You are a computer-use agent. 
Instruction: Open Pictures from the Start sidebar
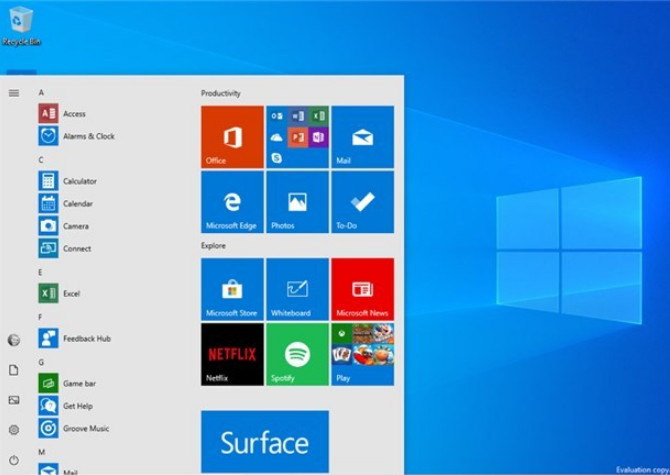click(14, 400)
